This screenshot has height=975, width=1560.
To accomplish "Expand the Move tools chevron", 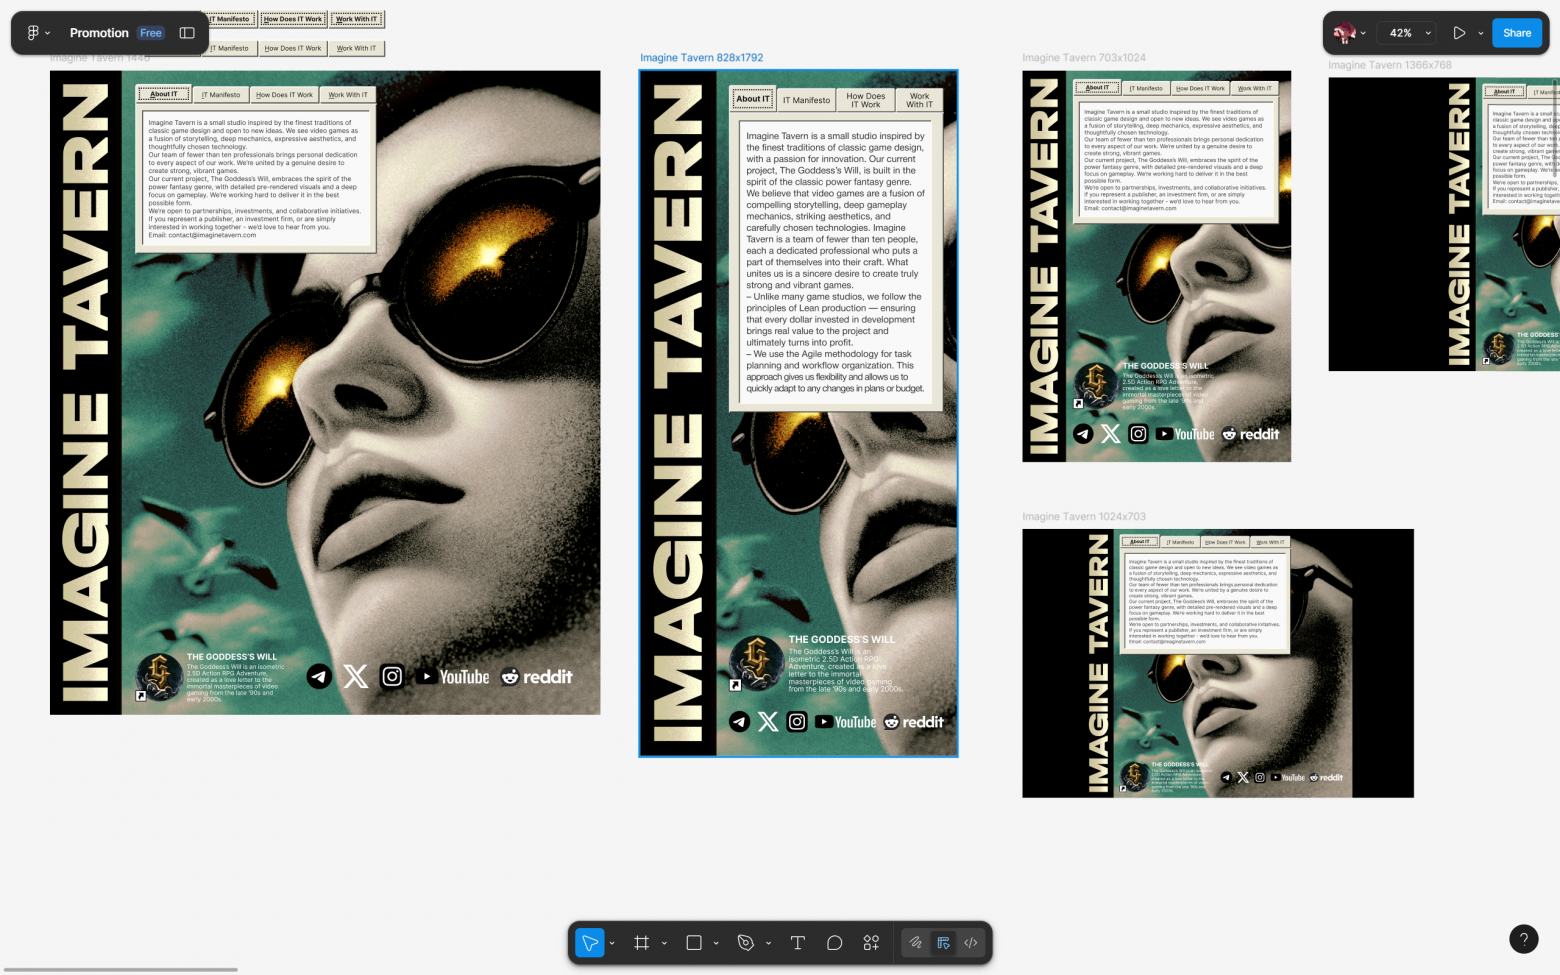I will coord(612,943).
